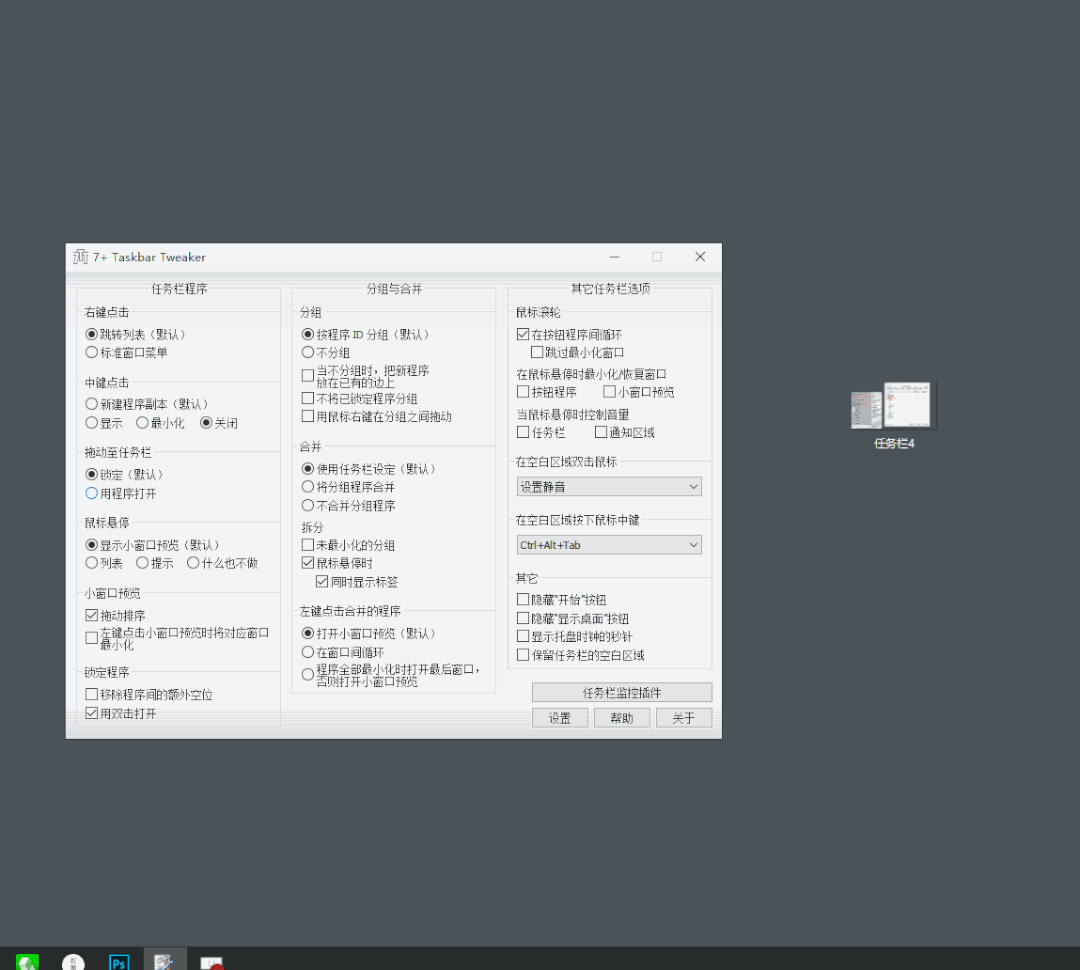
Task: Click the 7+ Taskbar Tweaker title bar icon
Action: [81, 257]
